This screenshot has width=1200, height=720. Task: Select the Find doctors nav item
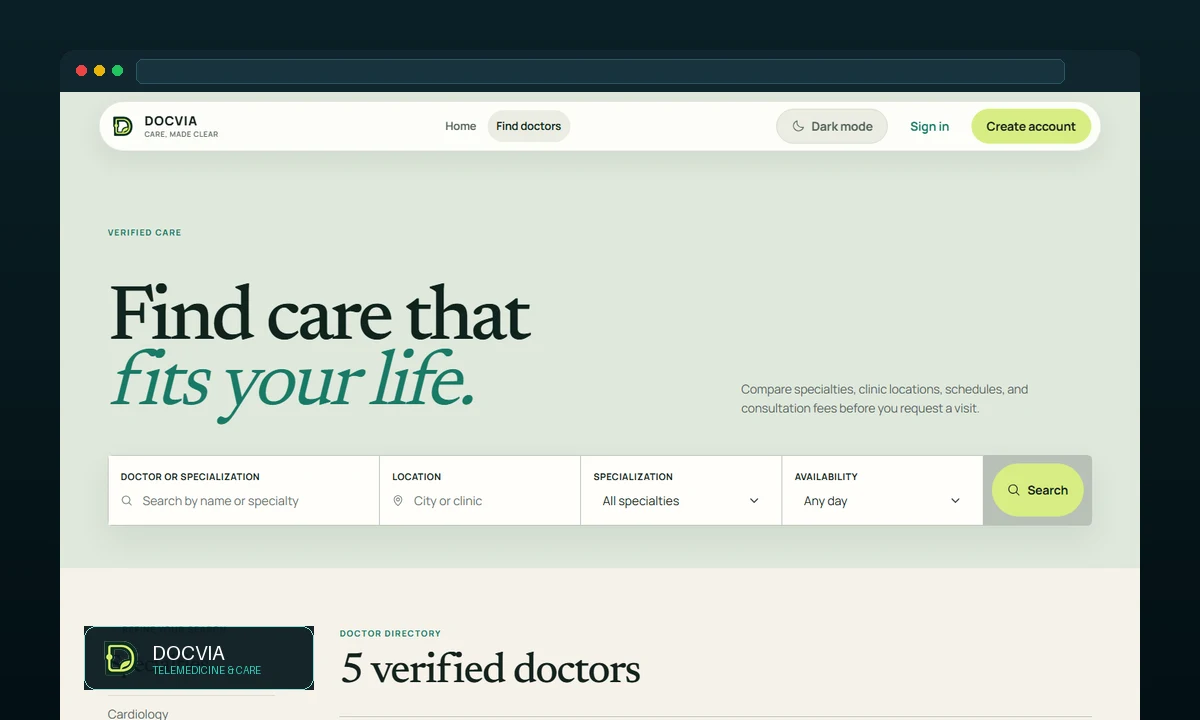pyautogui.click(x=529, y=126)
